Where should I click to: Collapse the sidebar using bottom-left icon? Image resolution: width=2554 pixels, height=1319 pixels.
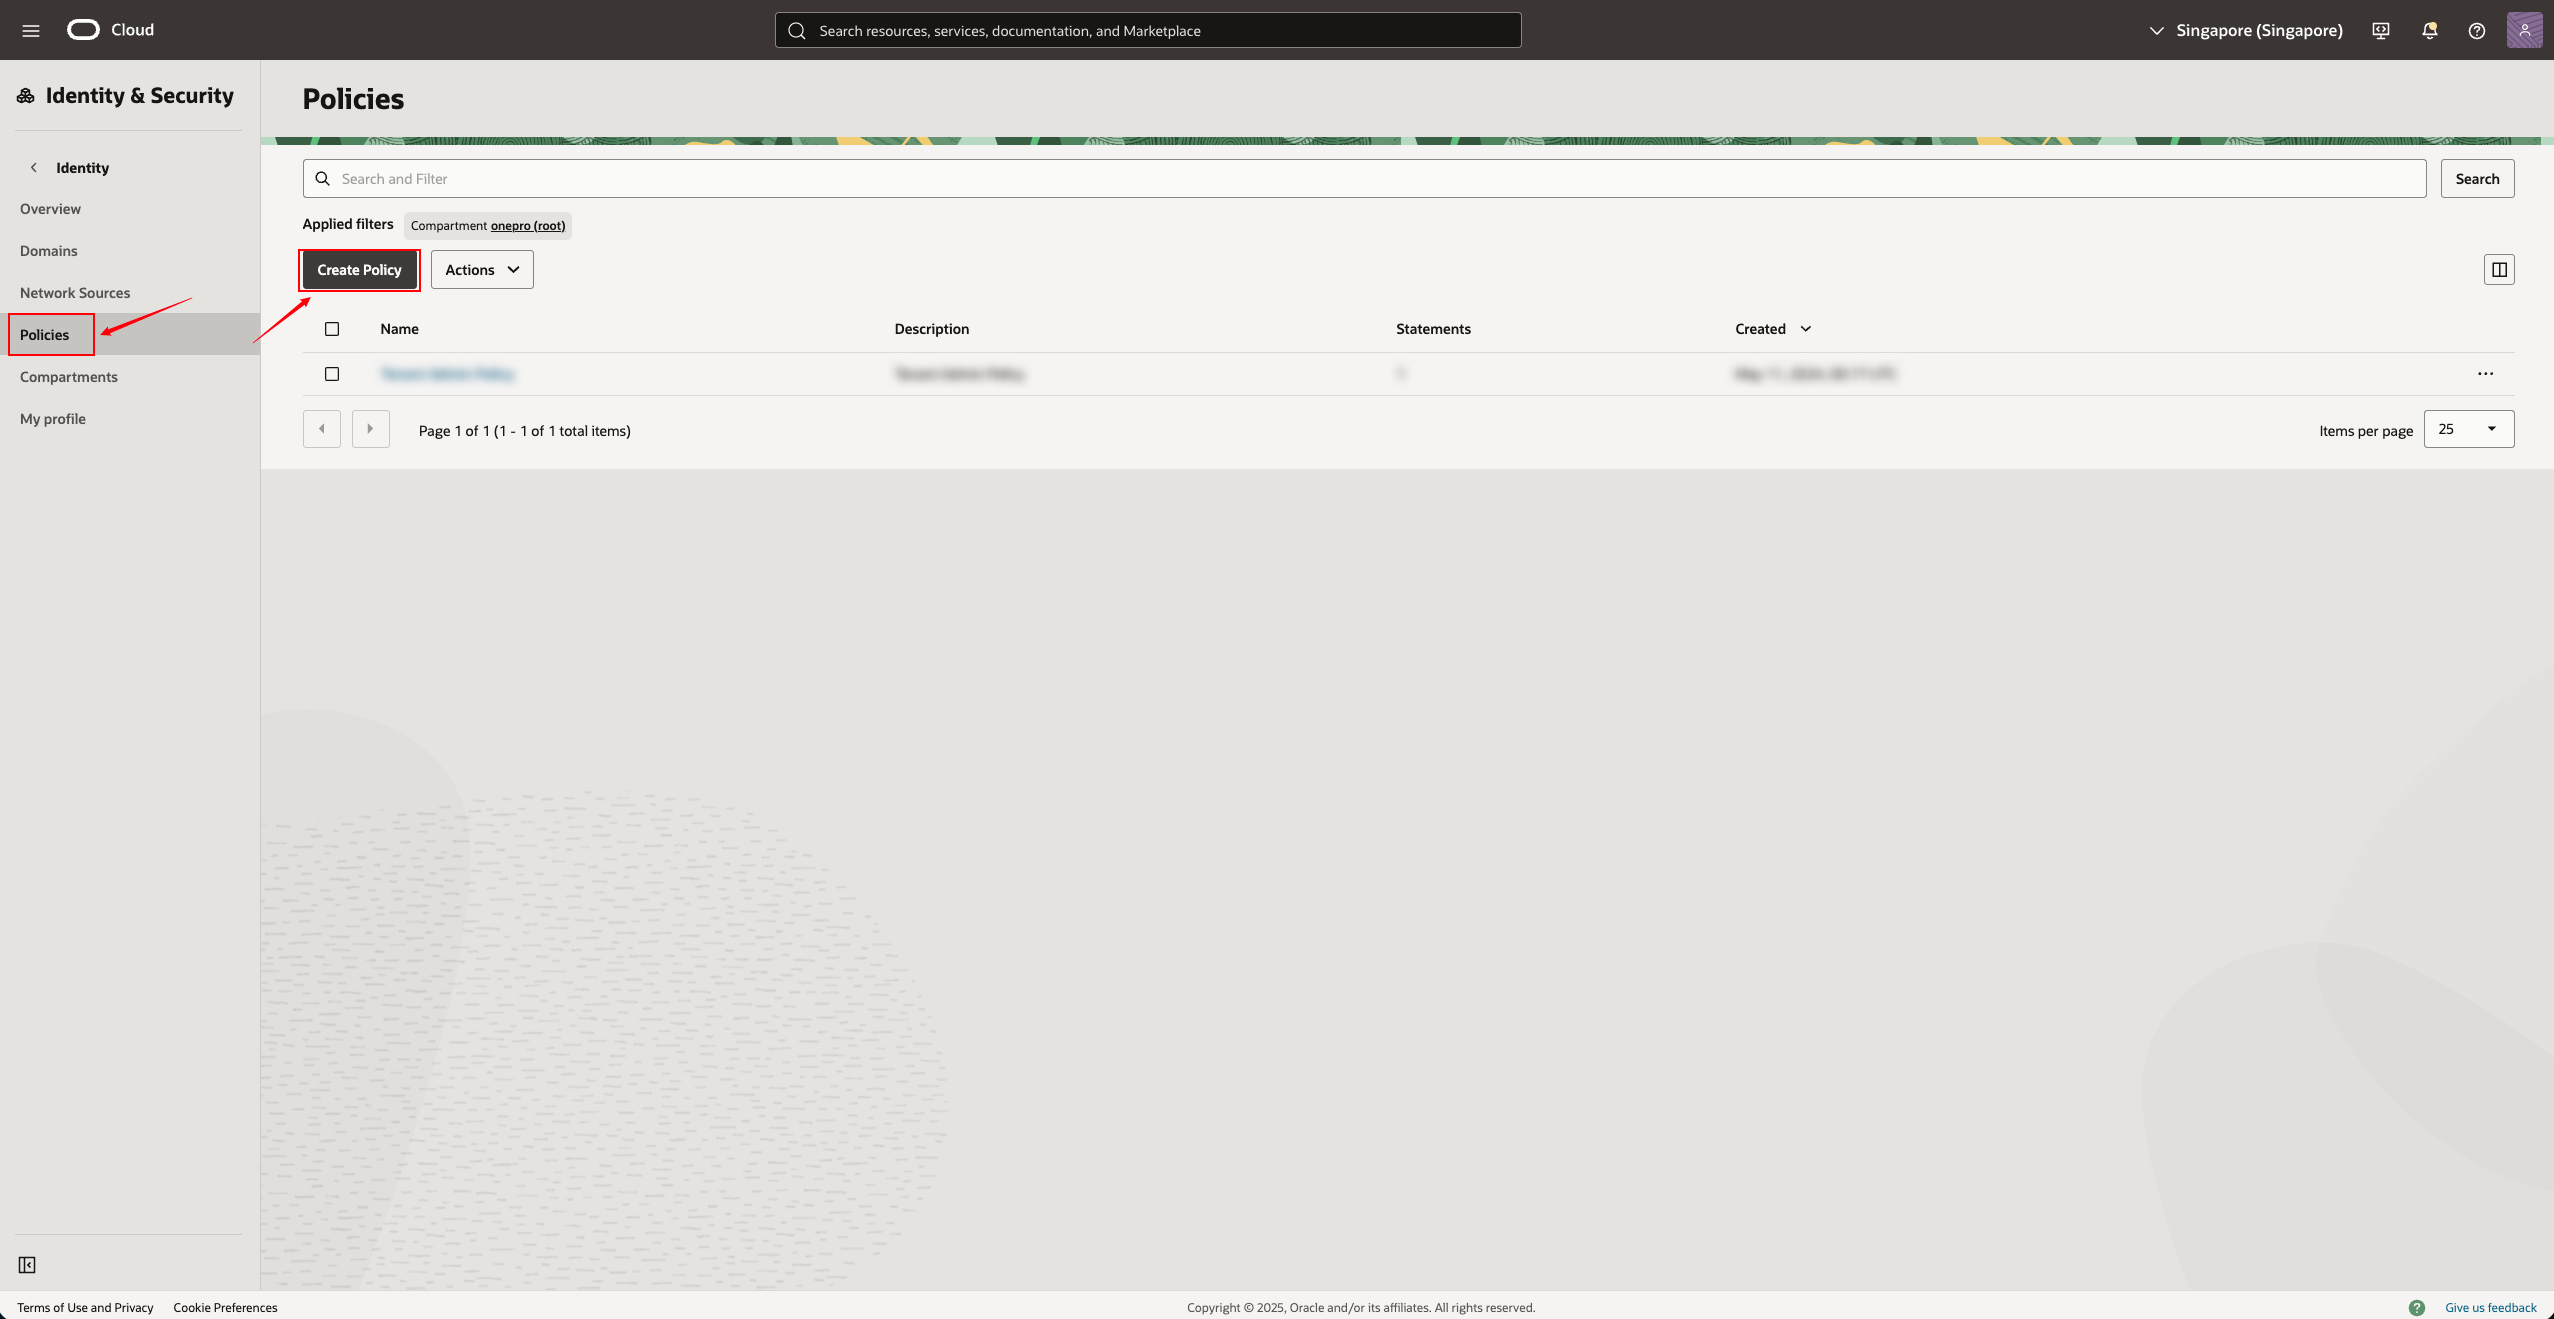pyautogui.click(x=27, y=1265)
